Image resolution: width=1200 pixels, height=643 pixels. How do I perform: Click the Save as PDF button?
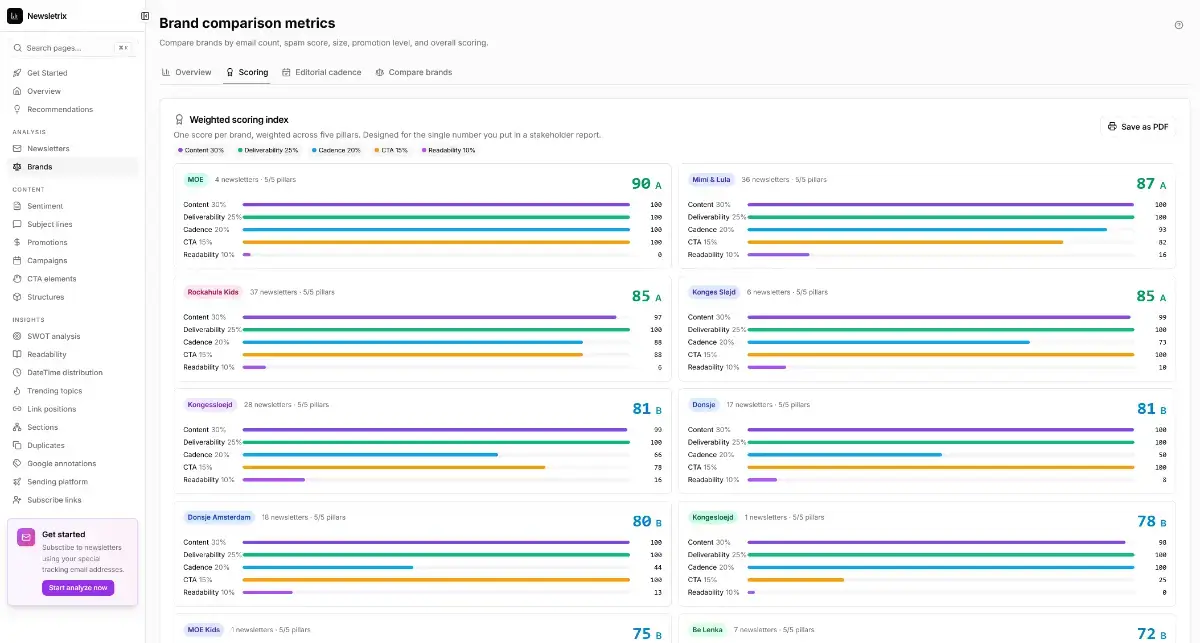tap(1138, 127)
